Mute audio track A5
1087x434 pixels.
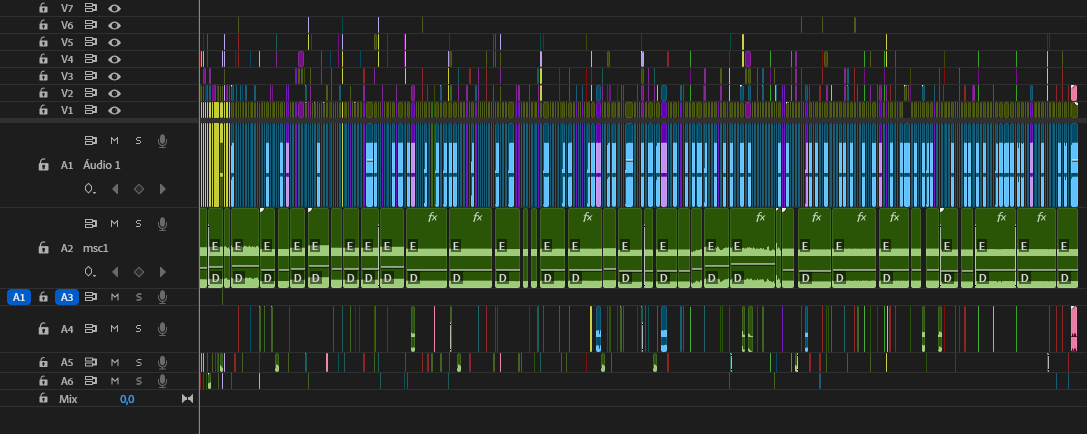[114, 362]
